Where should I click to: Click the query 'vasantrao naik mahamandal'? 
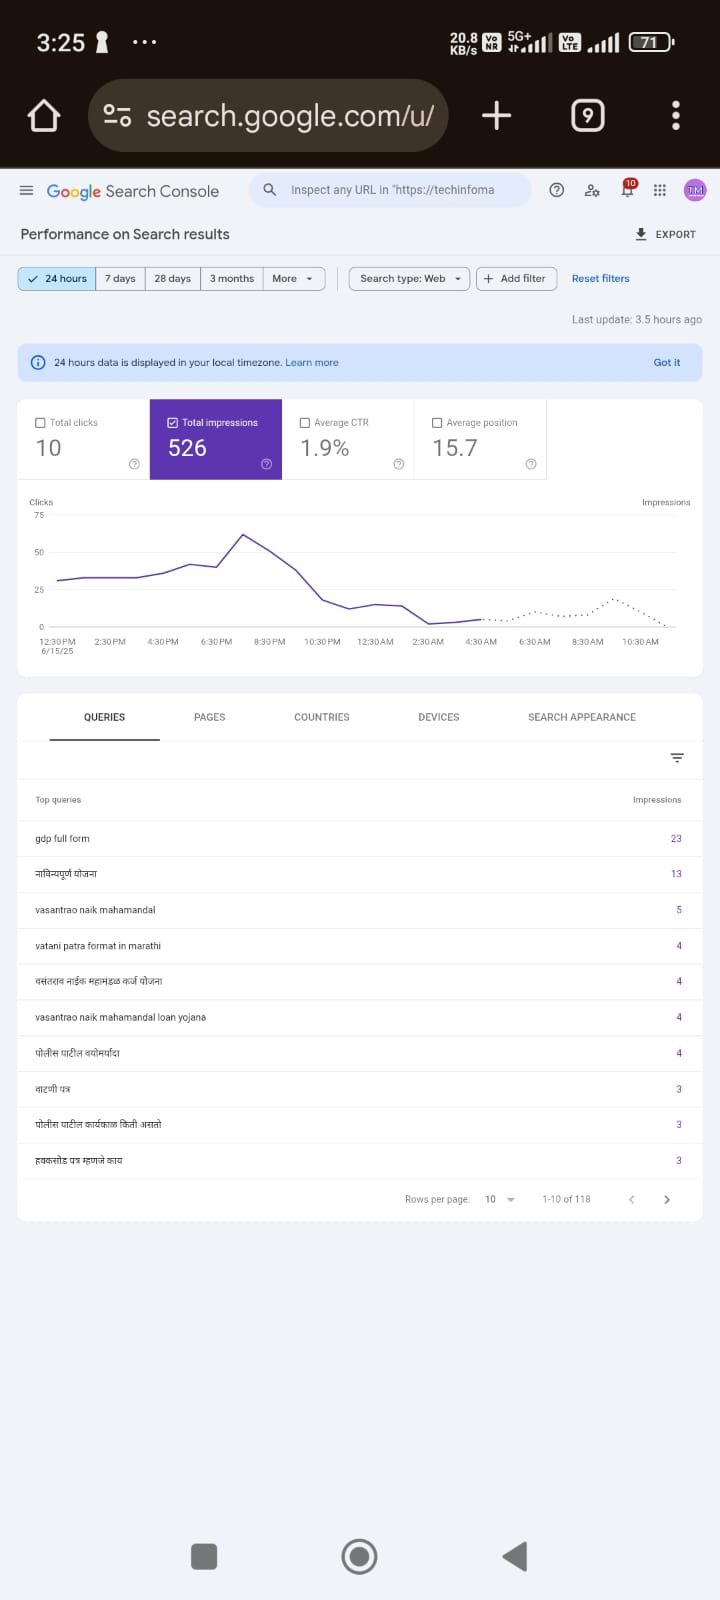pos(95,910)
